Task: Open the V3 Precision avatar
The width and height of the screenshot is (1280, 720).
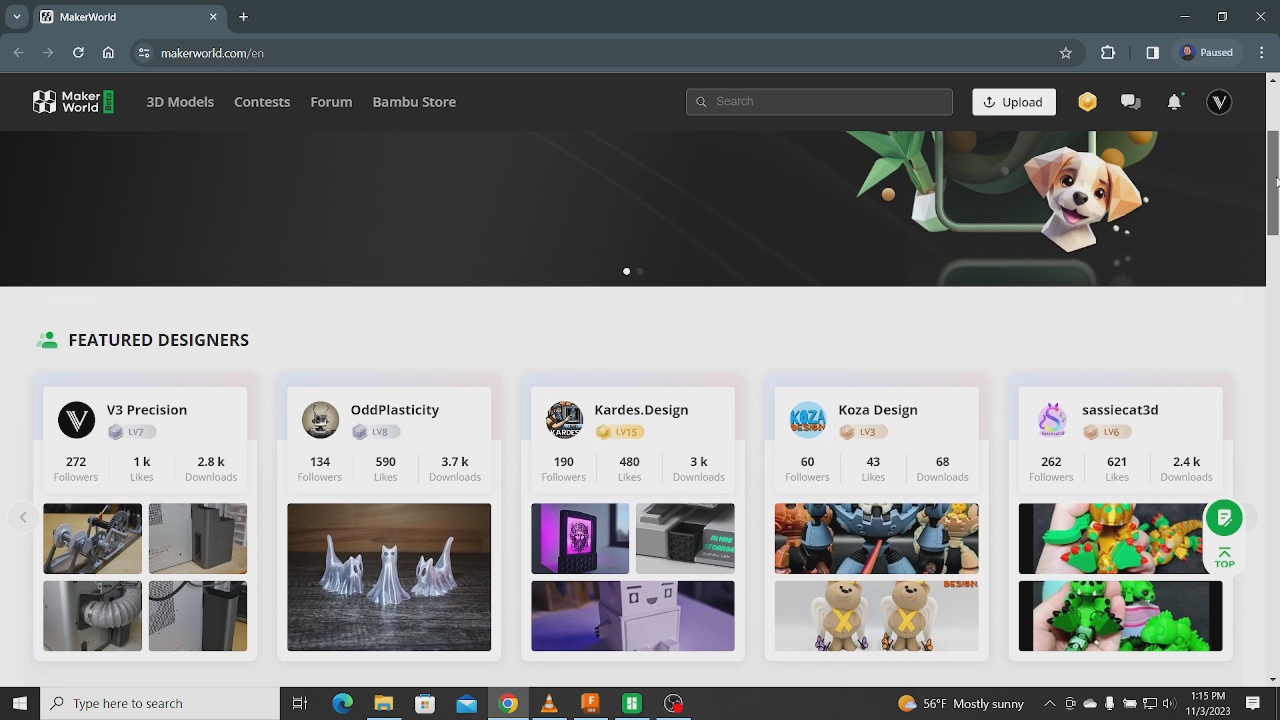Action: pos(76,420)
